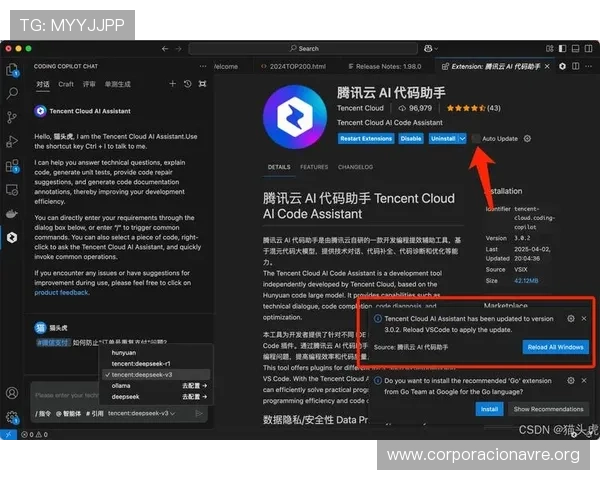Screen dimensions: 600x480
Task: Open Tencent Cloud AI Assistant sidebar icon
Action: [x=12, y=237]
